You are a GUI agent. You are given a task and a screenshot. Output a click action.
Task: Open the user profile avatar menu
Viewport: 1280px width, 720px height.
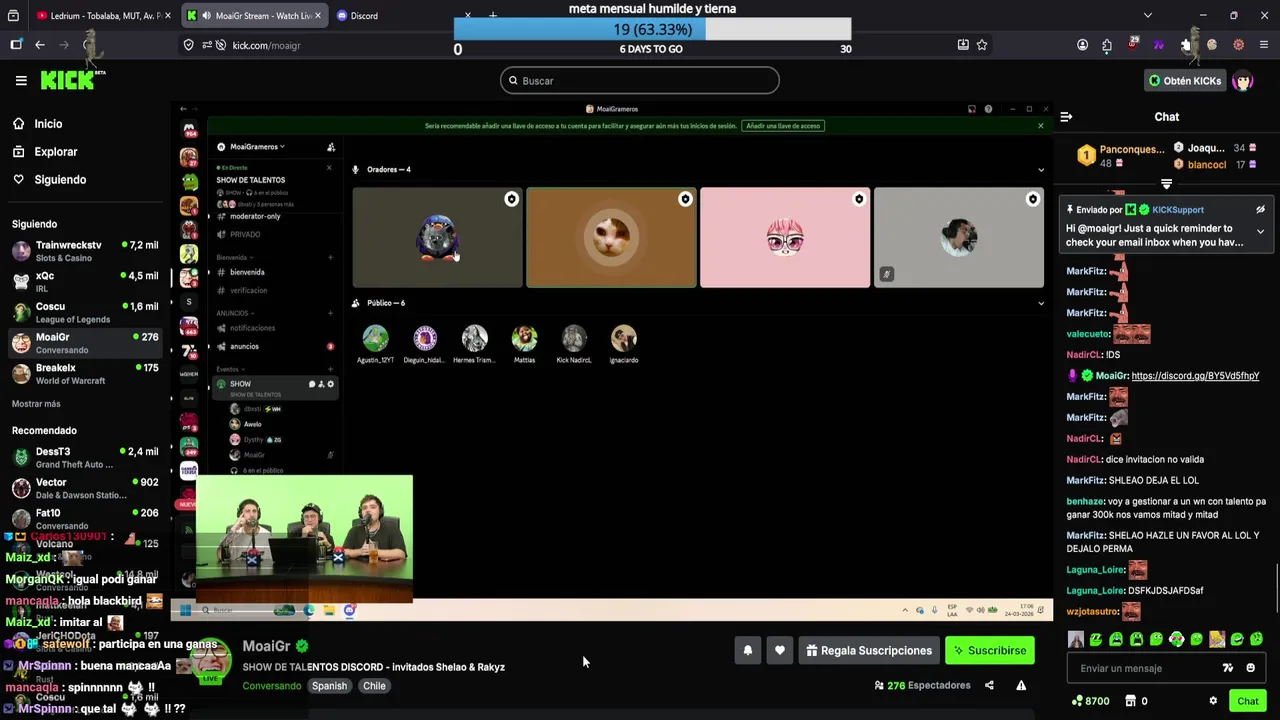tap(1243, 81)
